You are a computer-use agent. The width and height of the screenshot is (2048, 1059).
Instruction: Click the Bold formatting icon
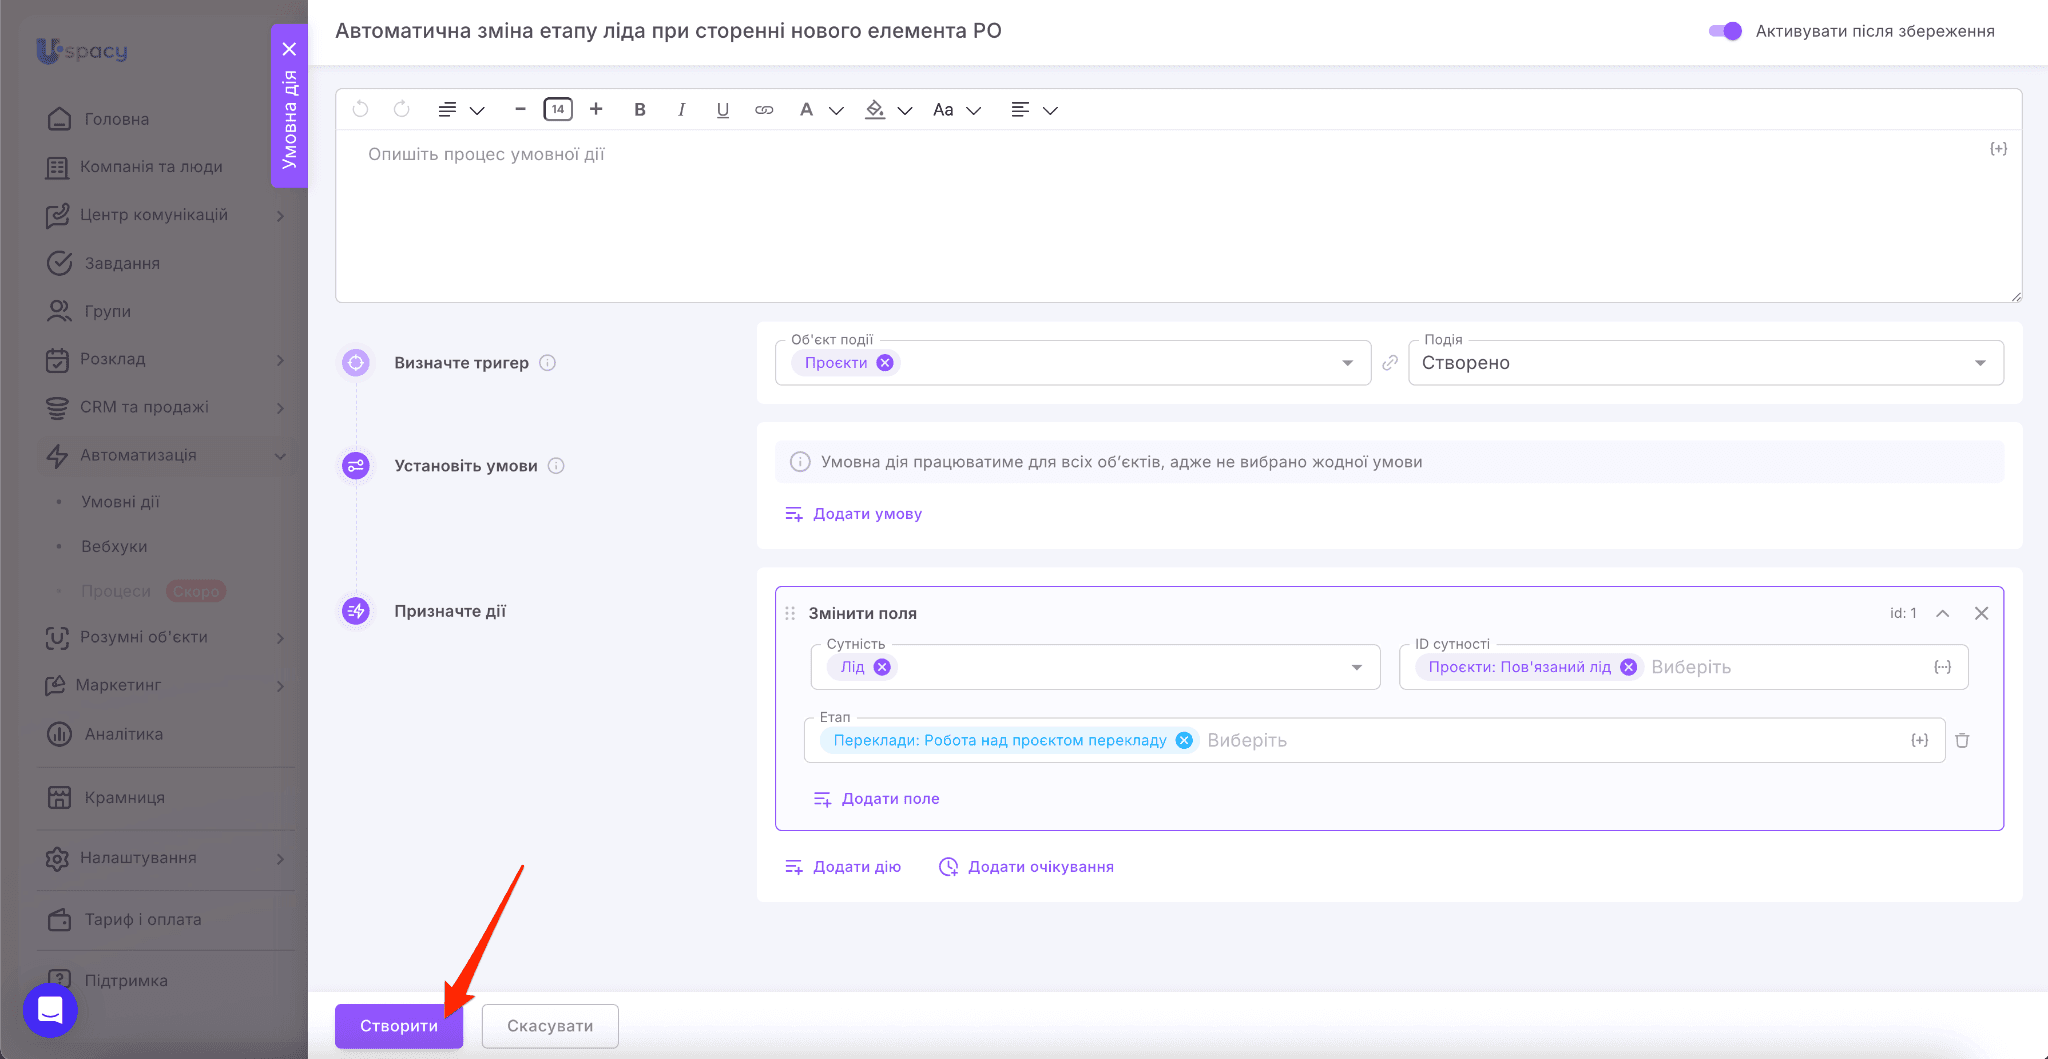pos(640,110)
